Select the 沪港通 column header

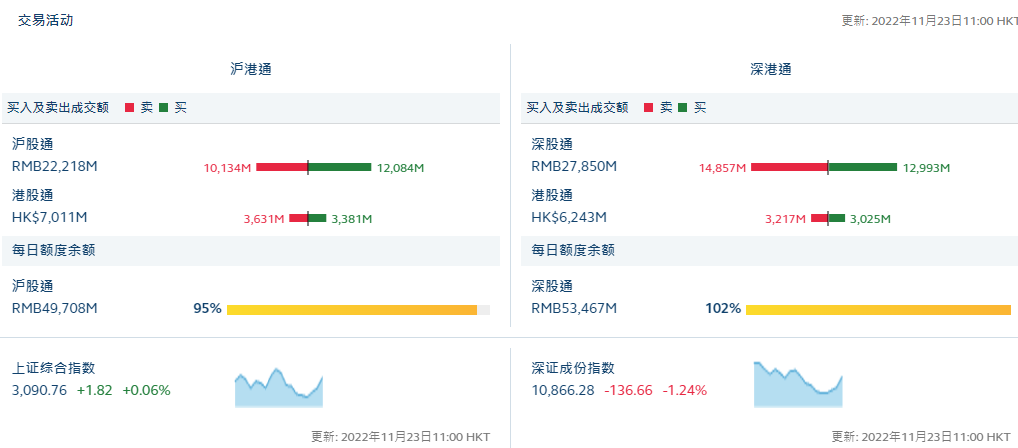(x=250, y=69)
